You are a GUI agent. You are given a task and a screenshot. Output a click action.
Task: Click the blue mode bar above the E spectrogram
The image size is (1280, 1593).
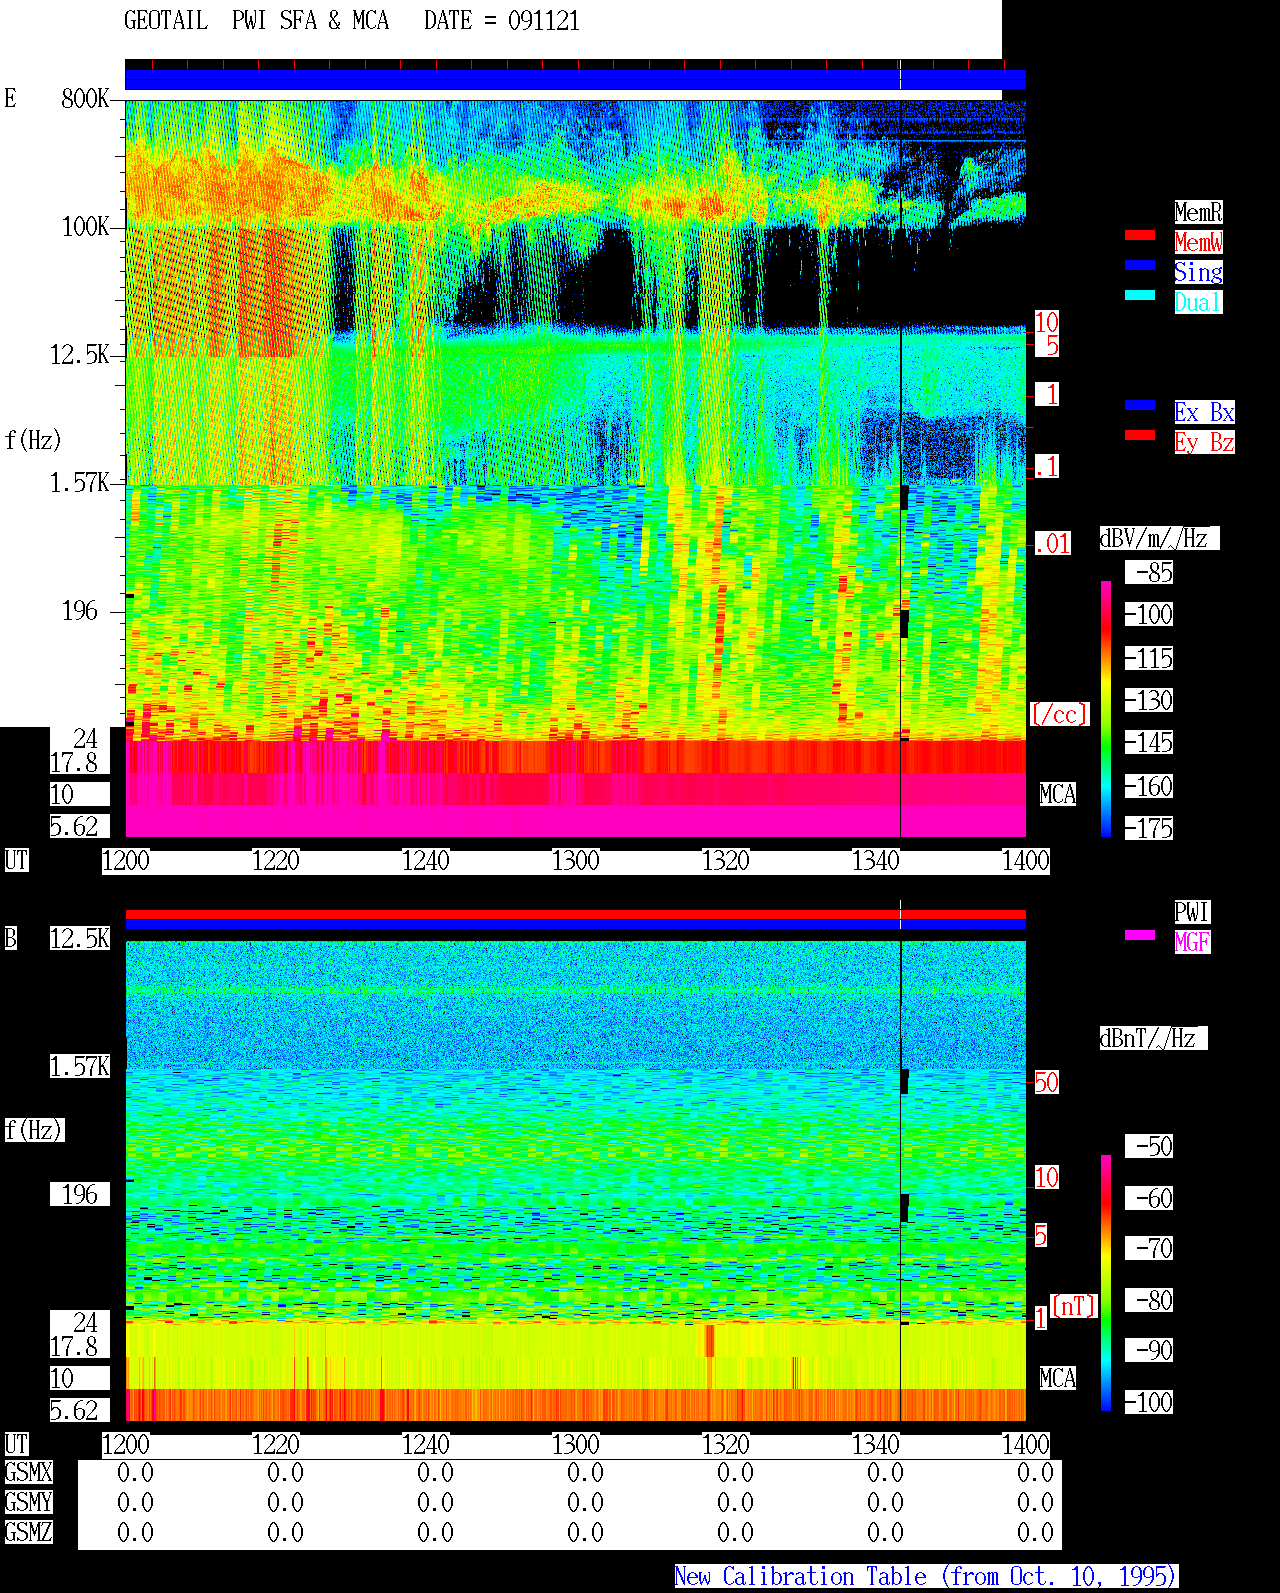575,80
